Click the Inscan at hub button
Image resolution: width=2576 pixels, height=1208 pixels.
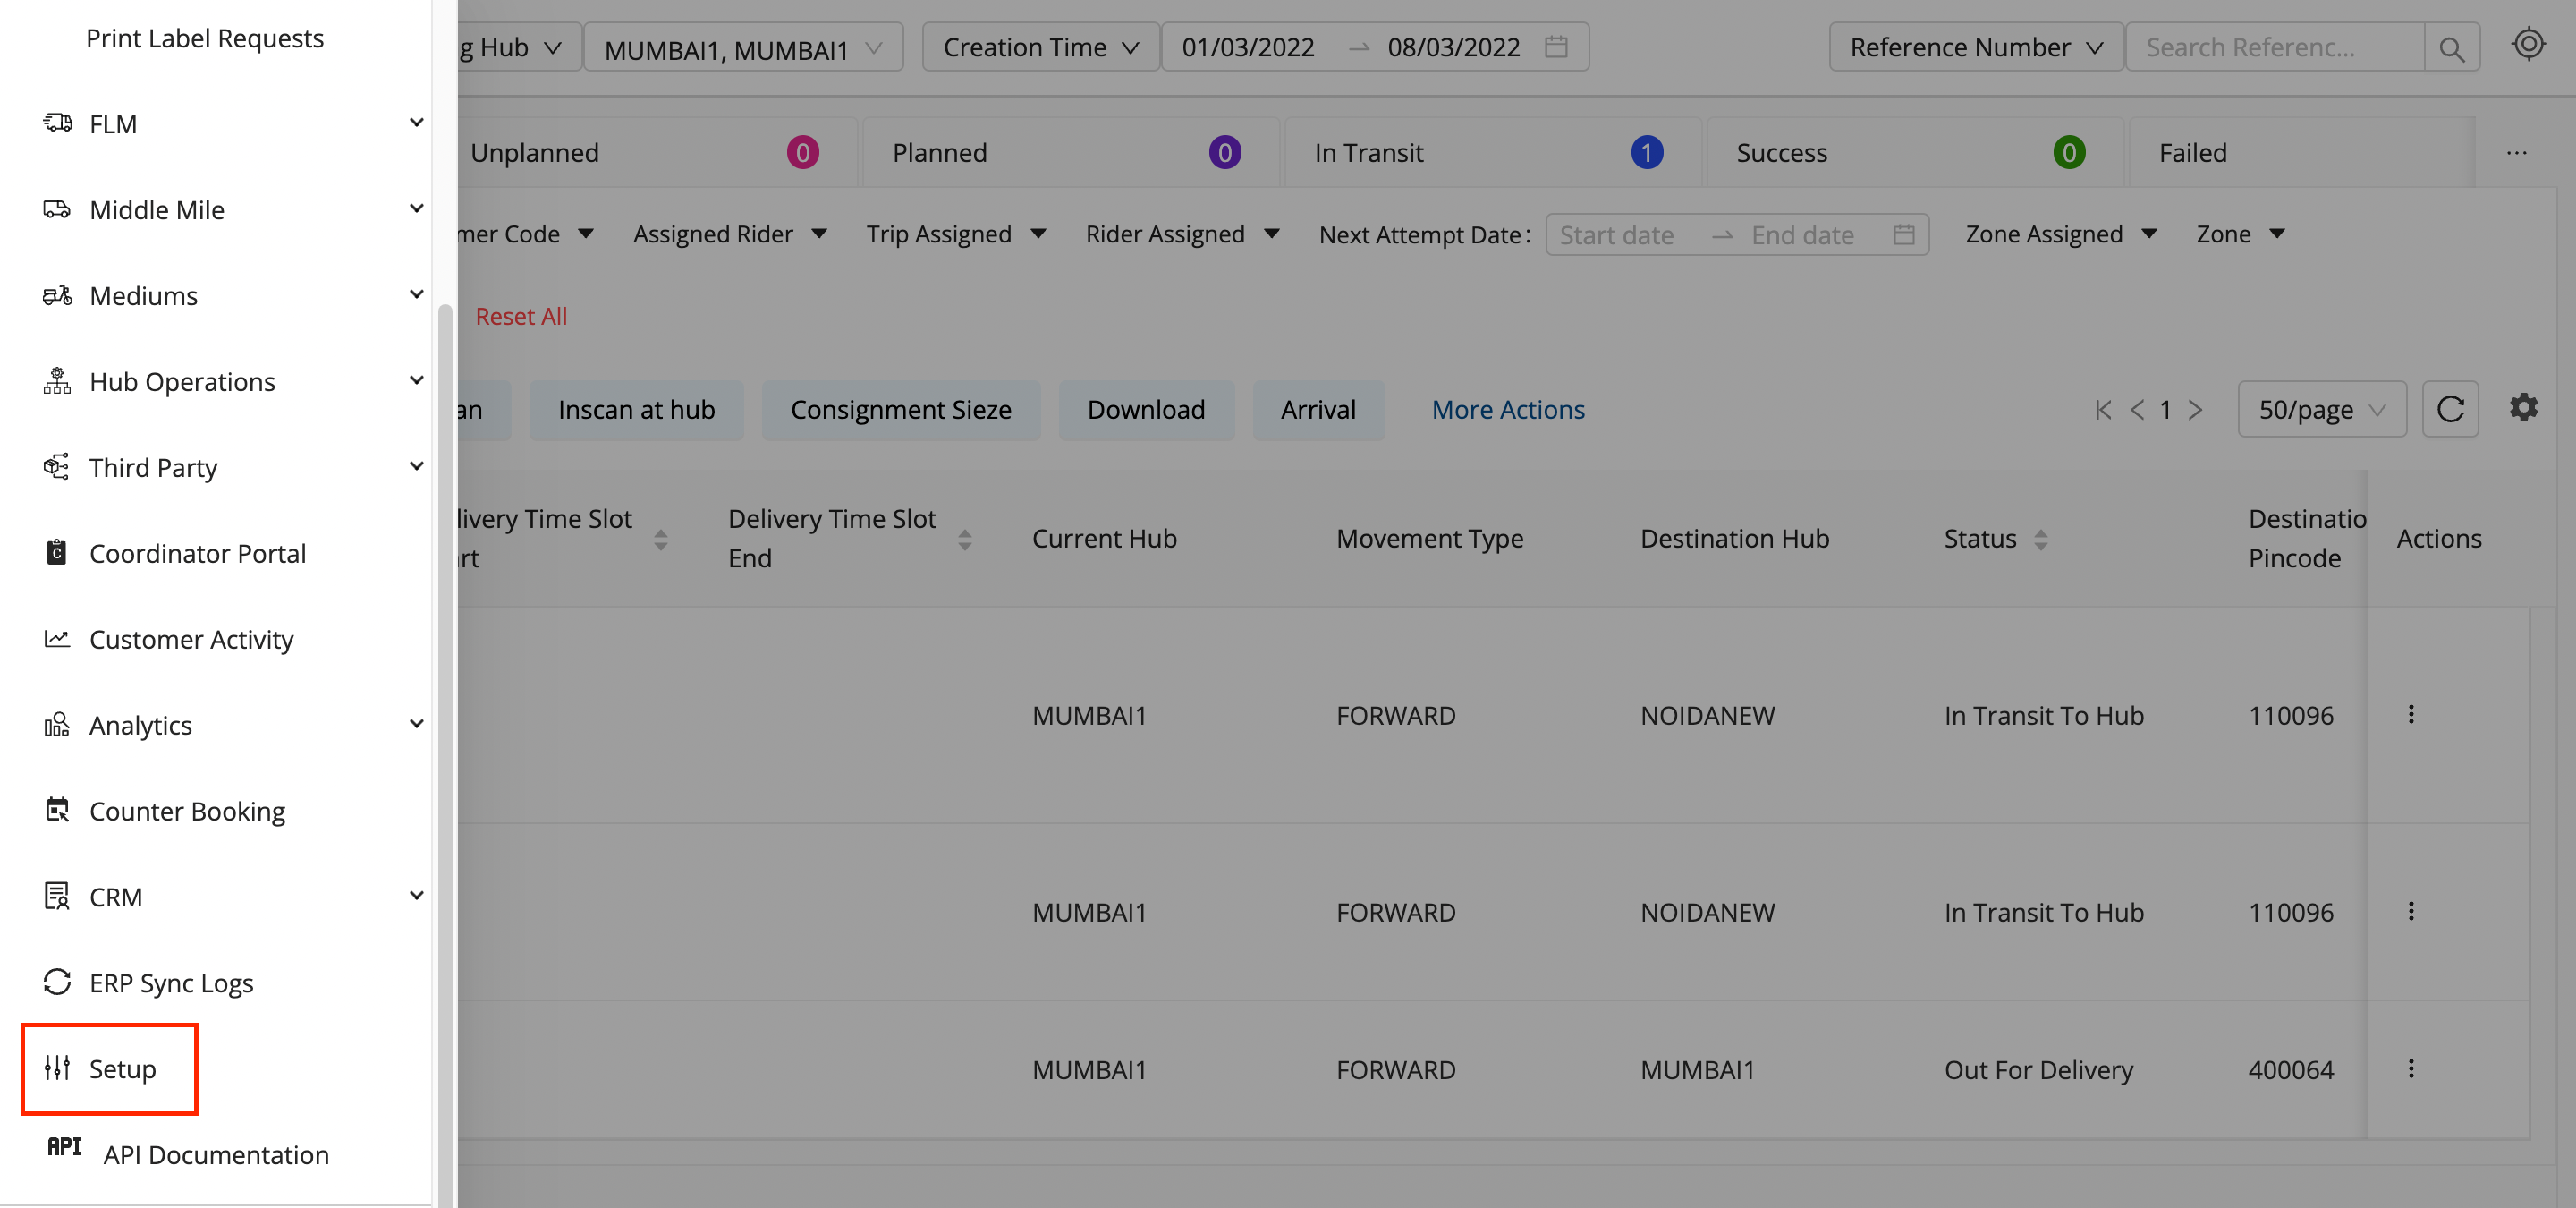coord(636,410)
